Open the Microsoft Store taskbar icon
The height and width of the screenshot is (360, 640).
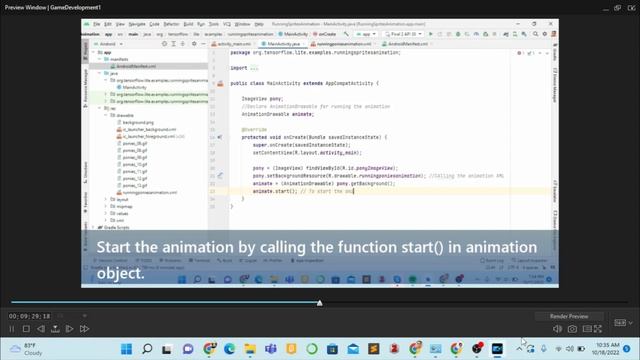(332, 349)
